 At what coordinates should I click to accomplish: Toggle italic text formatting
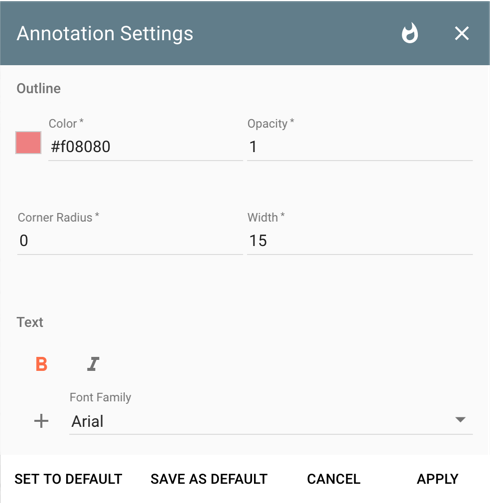pos(93,364)
